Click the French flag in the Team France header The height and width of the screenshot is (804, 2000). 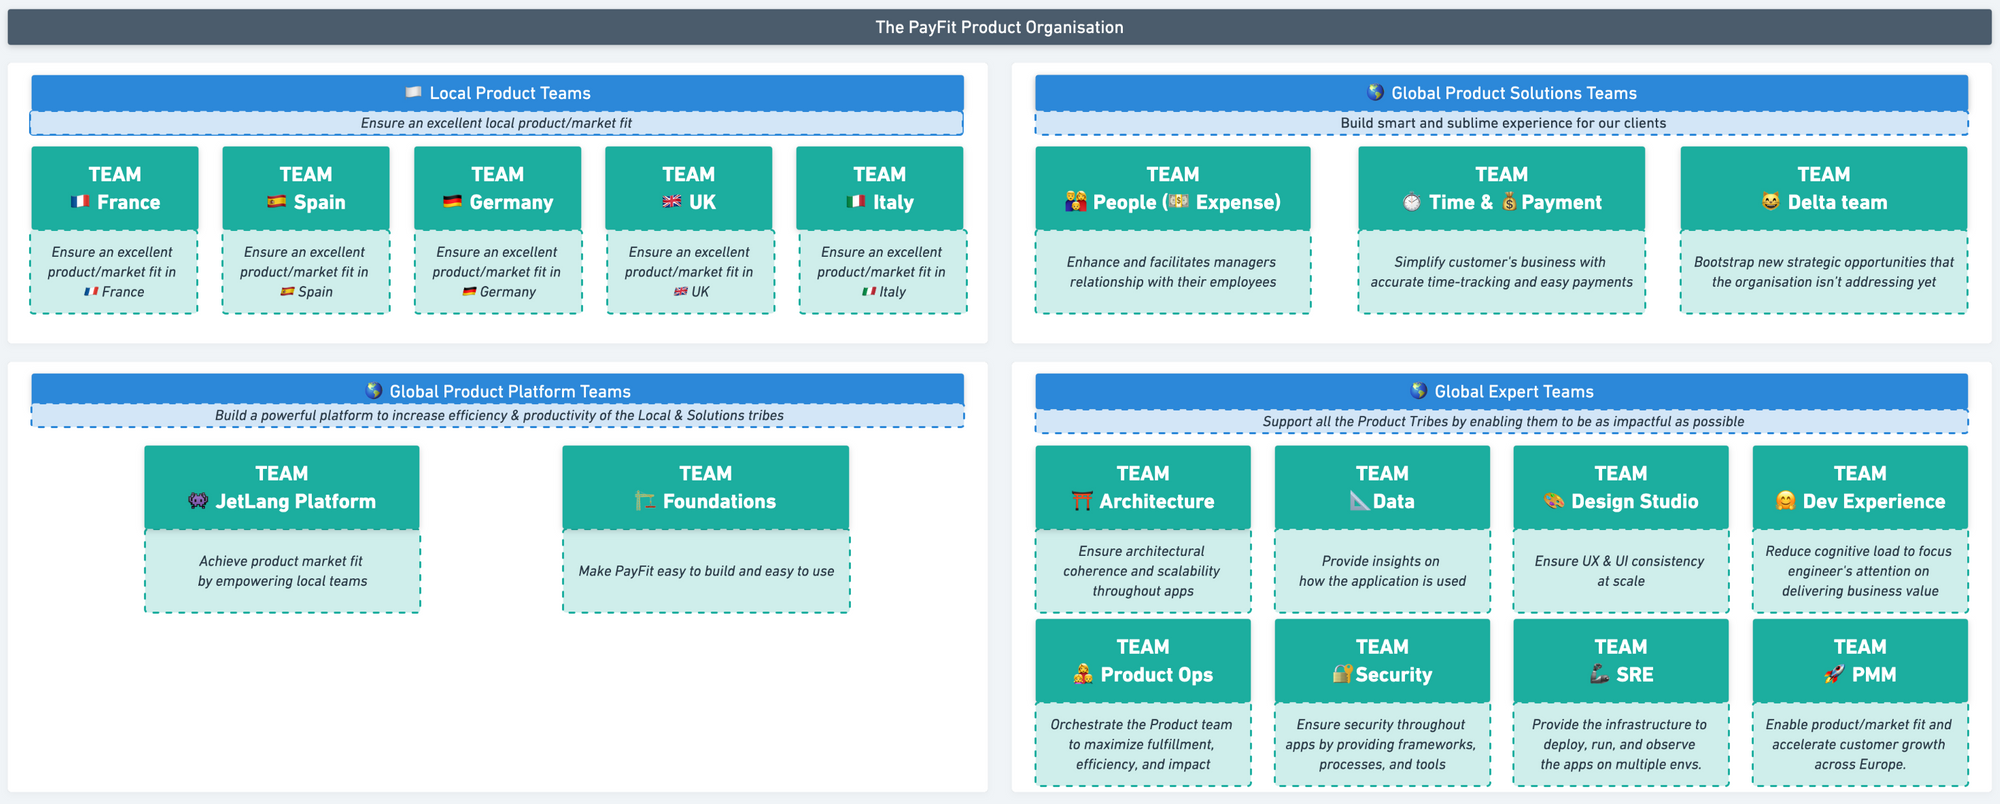click(80, 202)
